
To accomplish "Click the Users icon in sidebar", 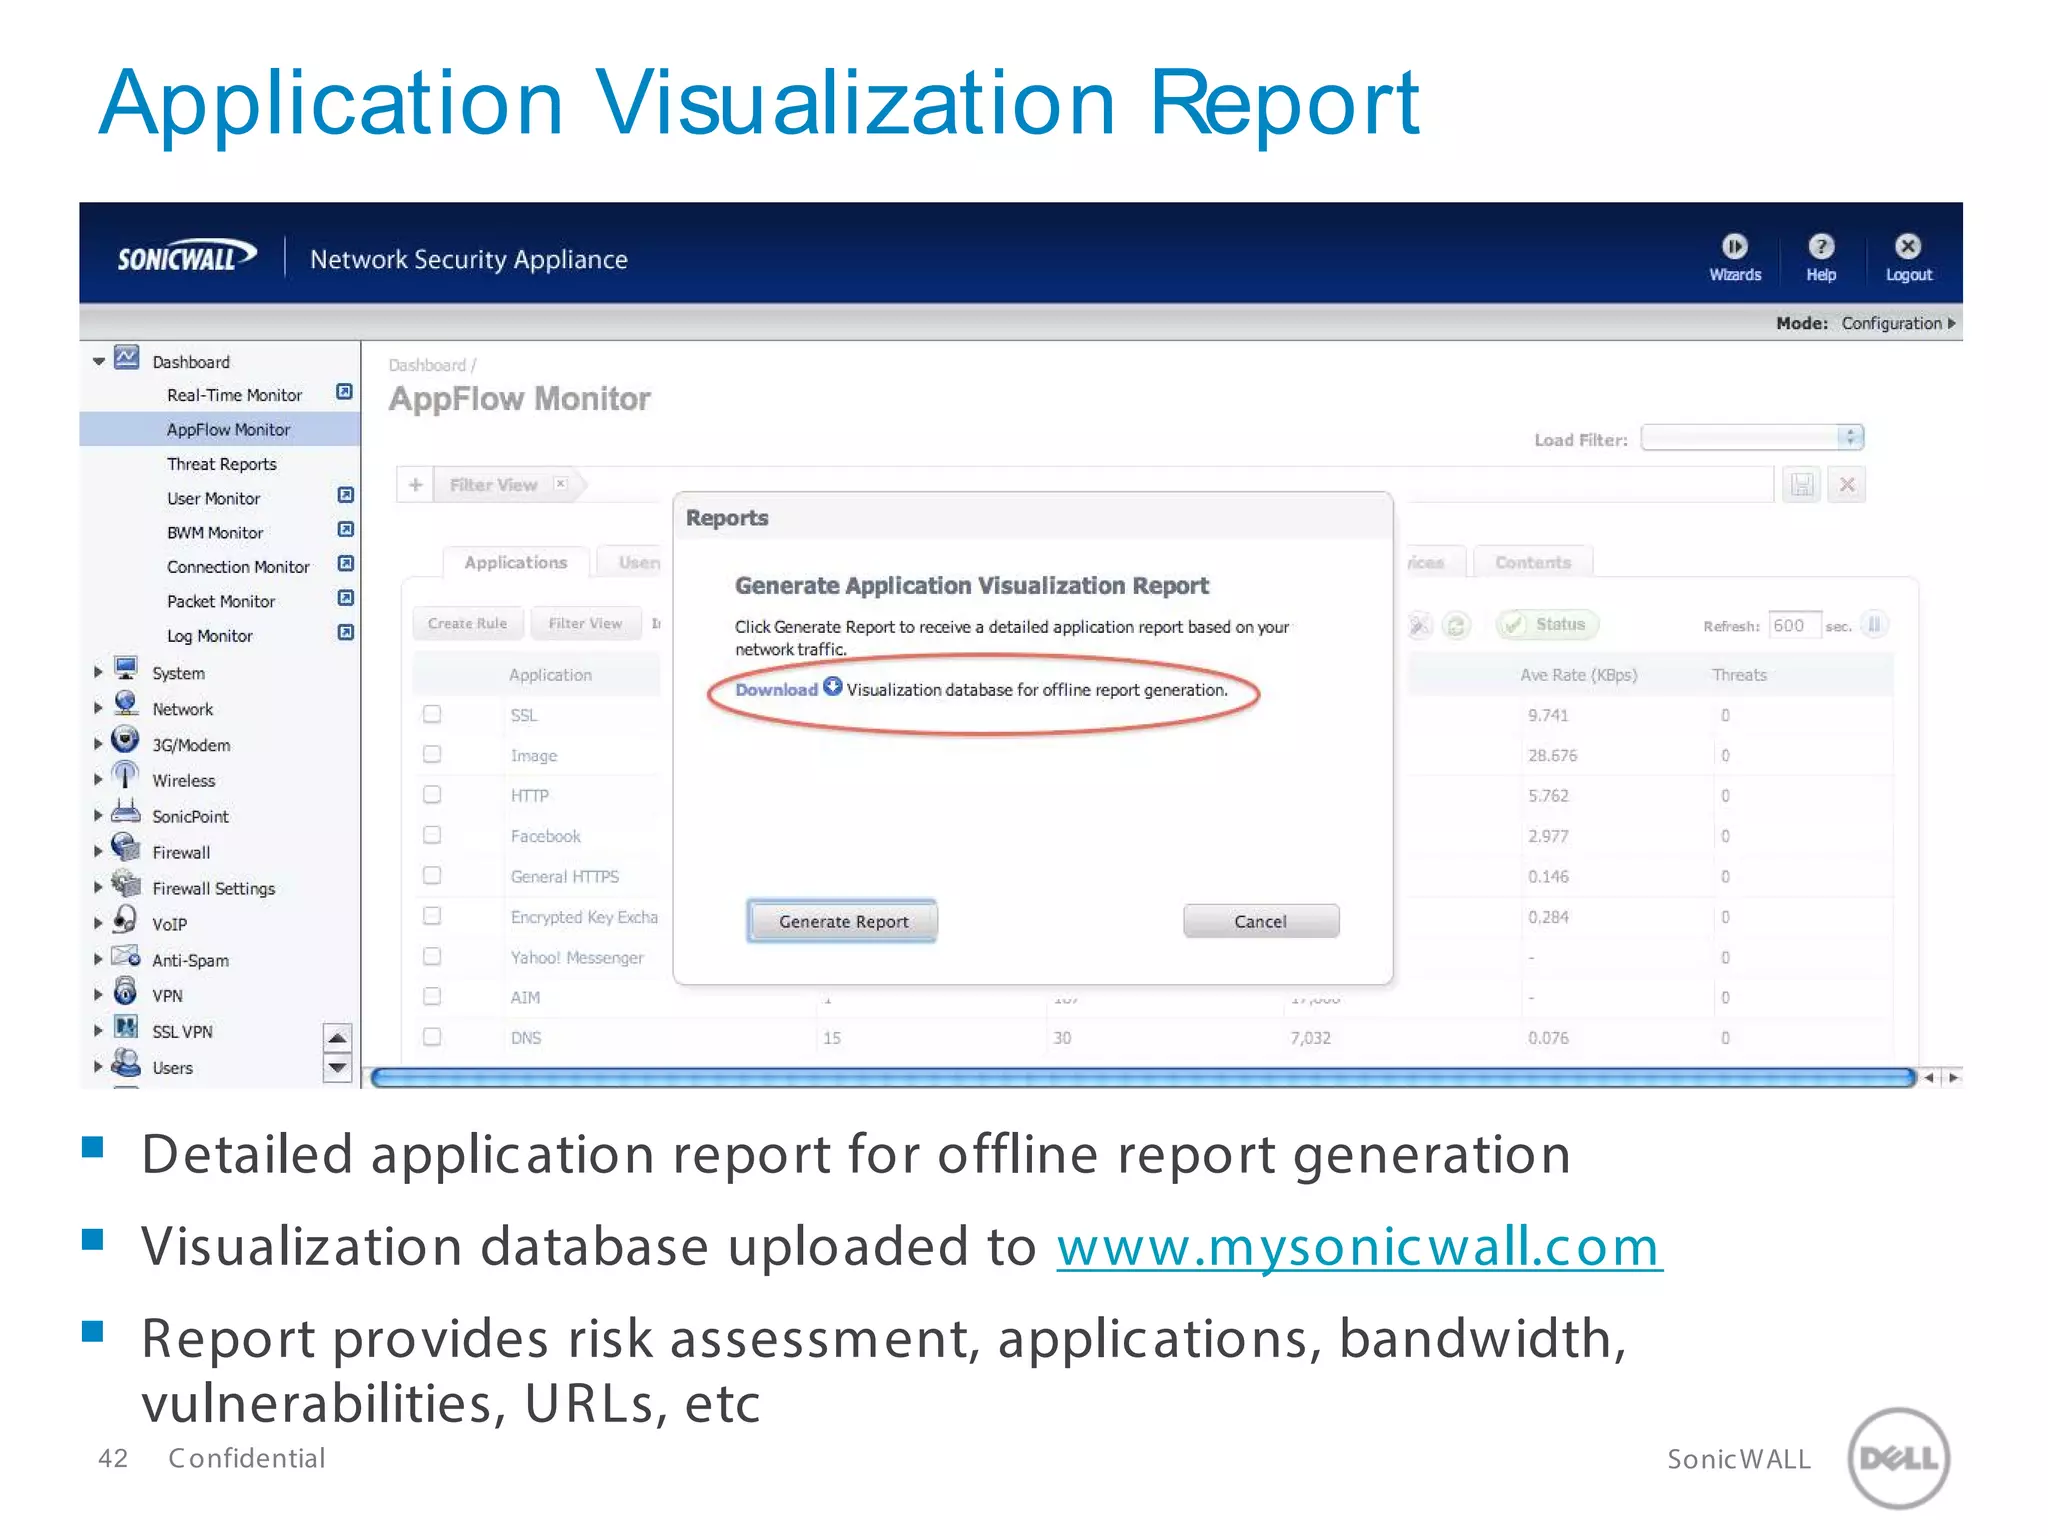I will (x=126, y=1062).
